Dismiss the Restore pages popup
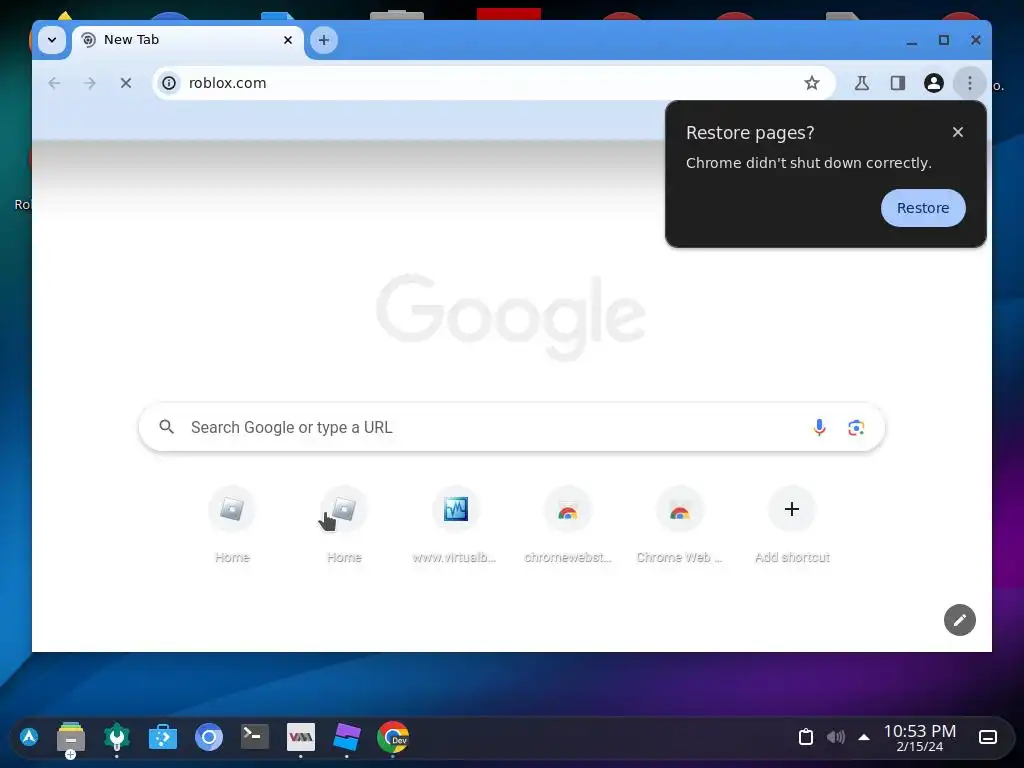The image size is (1024, 768). [957, 132]
